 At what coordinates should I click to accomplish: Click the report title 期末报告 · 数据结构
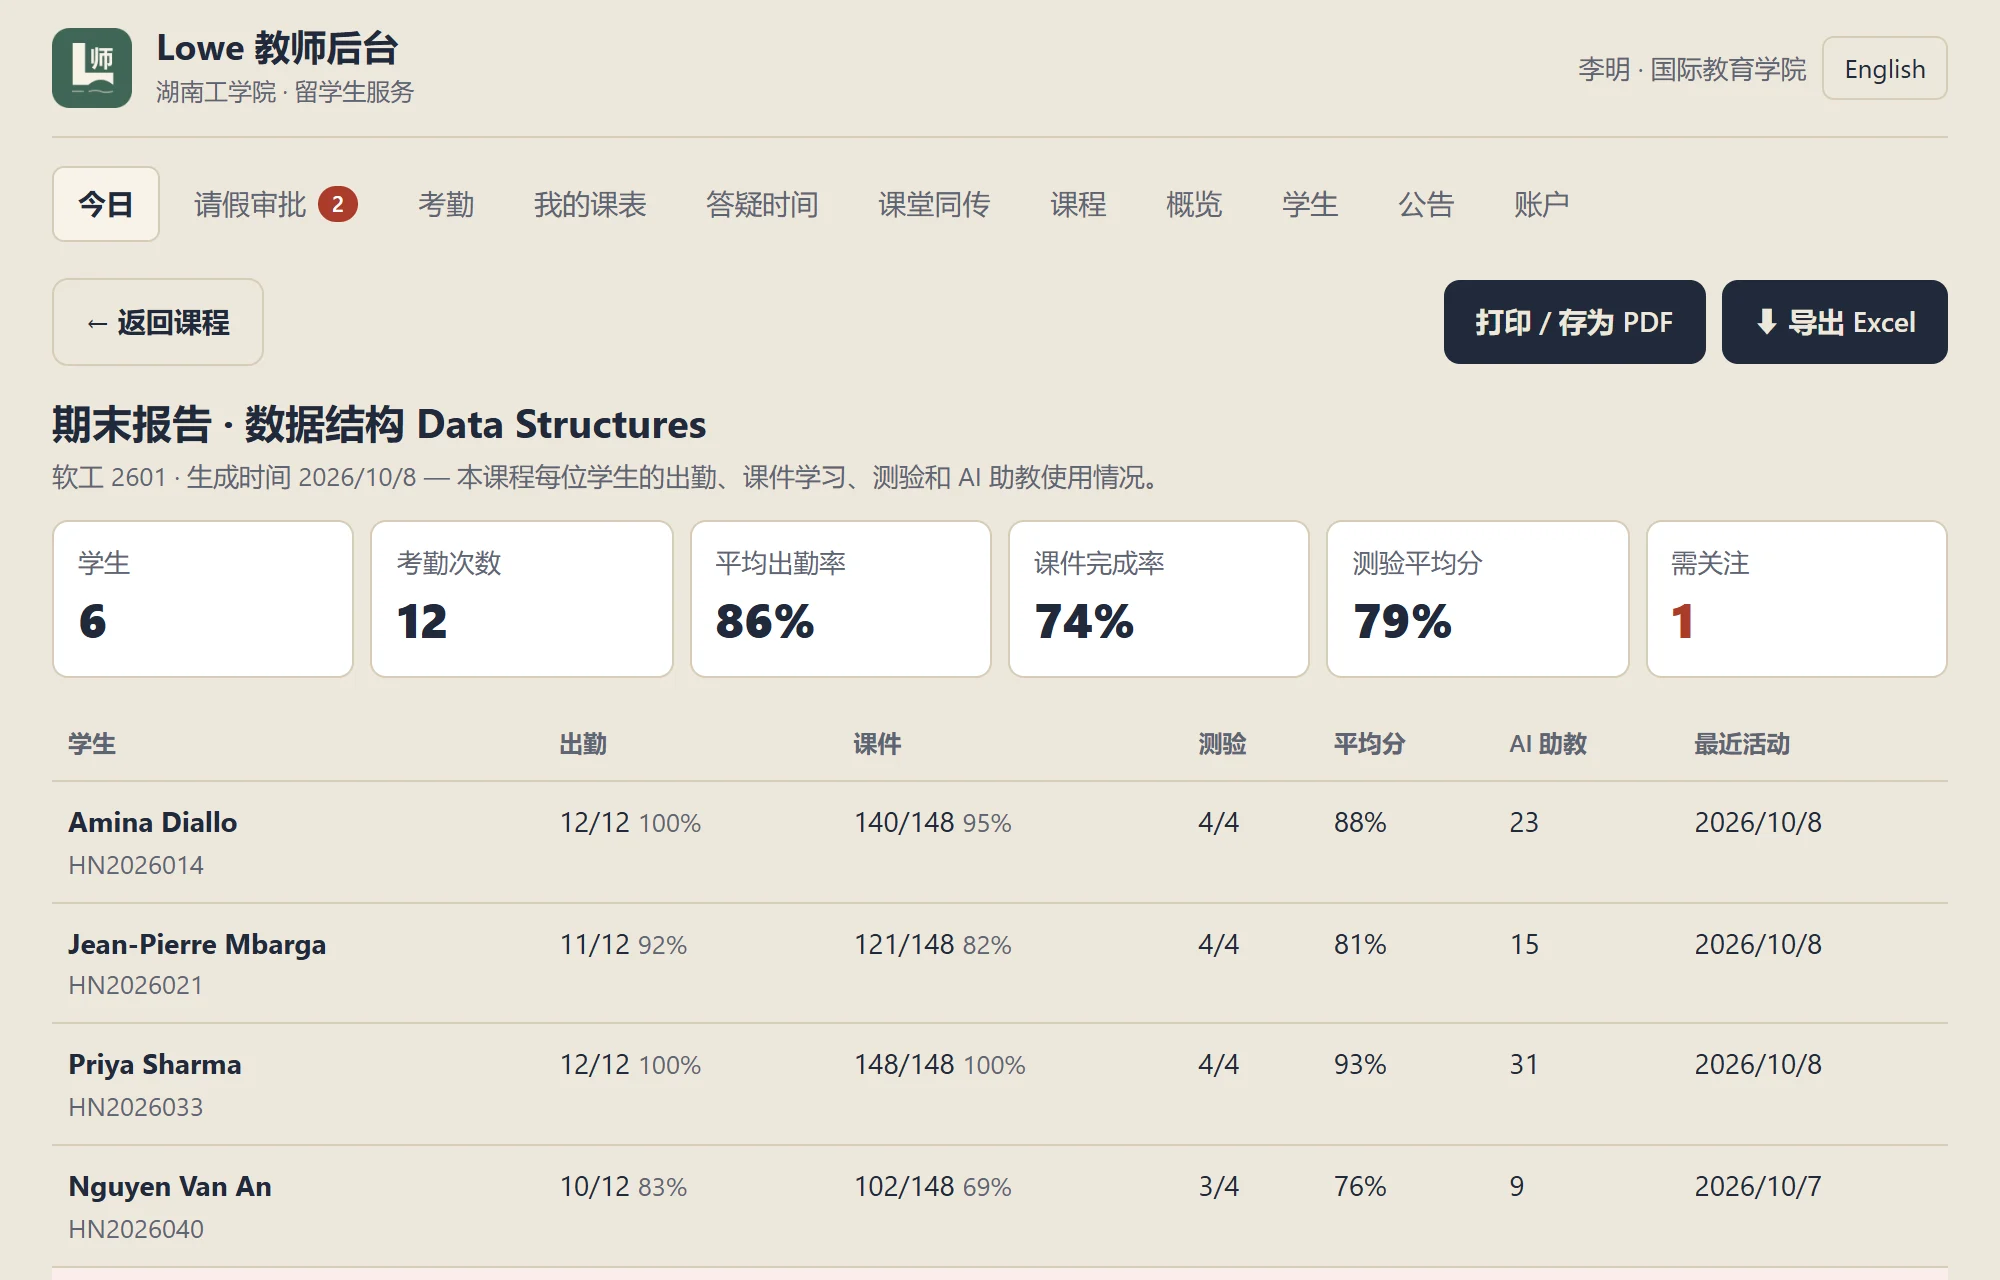coord(379,424)
